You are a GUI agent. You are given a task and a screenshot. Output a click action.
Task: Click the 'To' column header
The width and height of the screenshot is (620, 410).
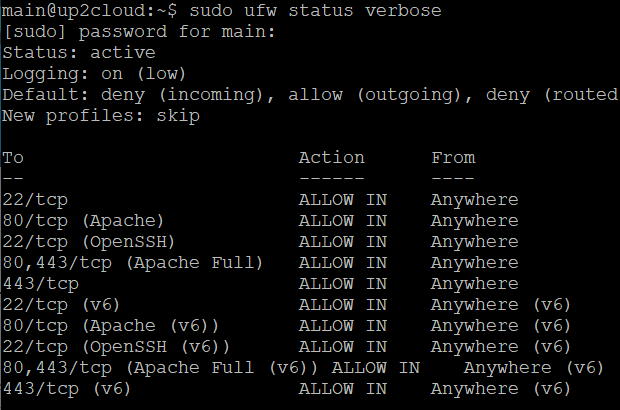point(13,158)
